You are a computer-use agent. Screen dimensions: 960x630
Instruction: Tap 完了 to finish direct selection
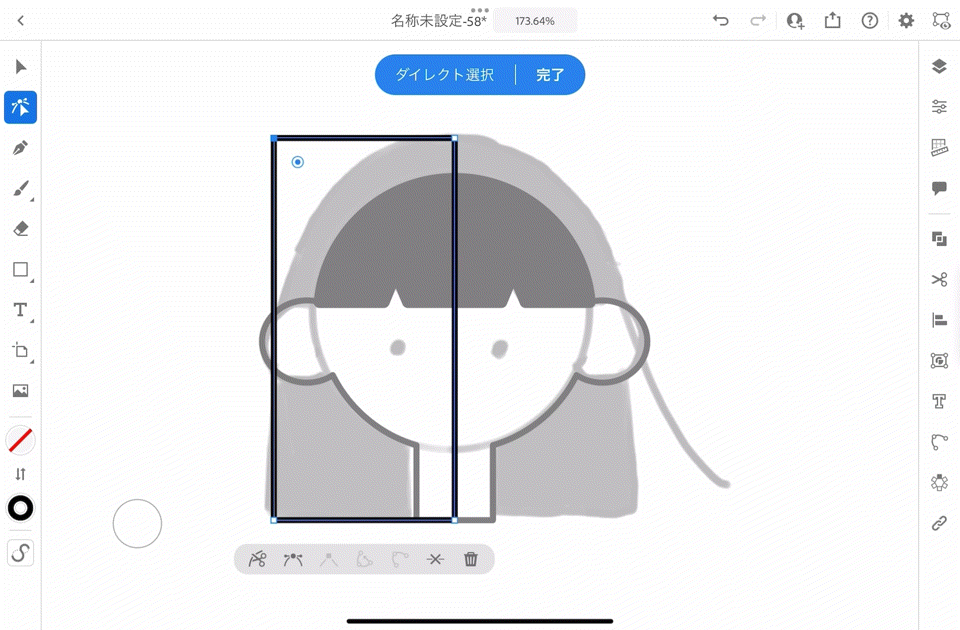pos(550,75)
